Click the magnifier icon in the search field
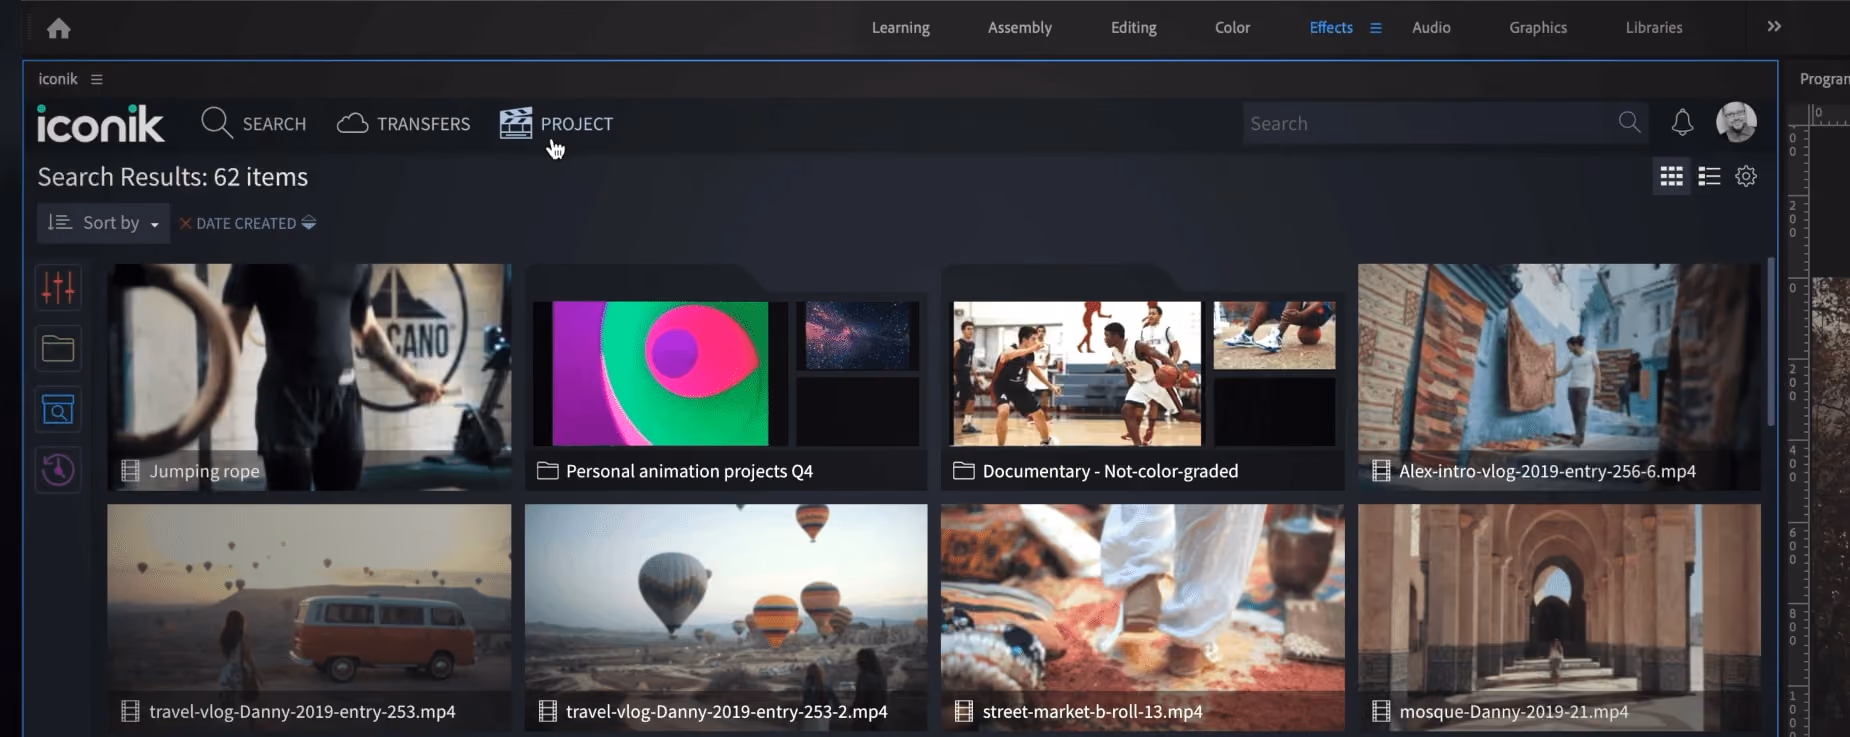The image size is (1850, 737). click(x=1629, y=122)
